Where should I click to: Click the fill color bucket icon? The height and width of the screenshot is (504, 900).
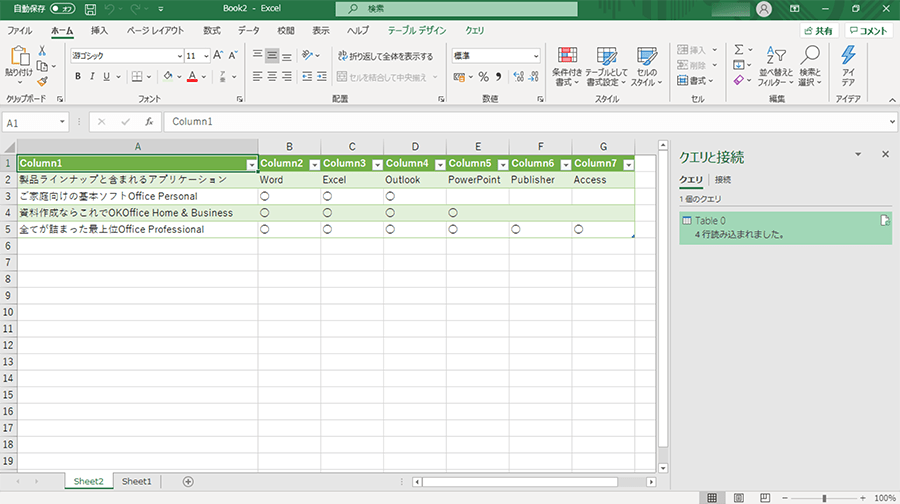point(168,76)
